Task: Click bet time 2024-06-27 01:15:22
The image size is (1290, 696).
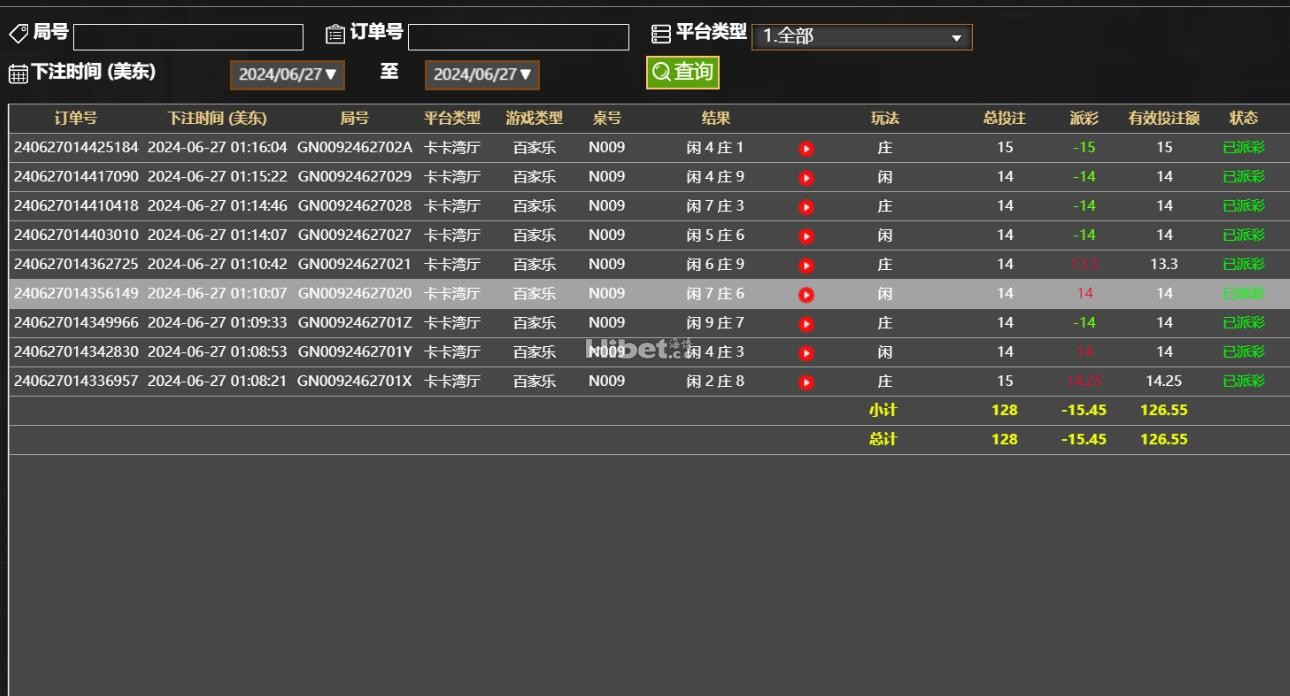Action: click(x=217, y=176)
